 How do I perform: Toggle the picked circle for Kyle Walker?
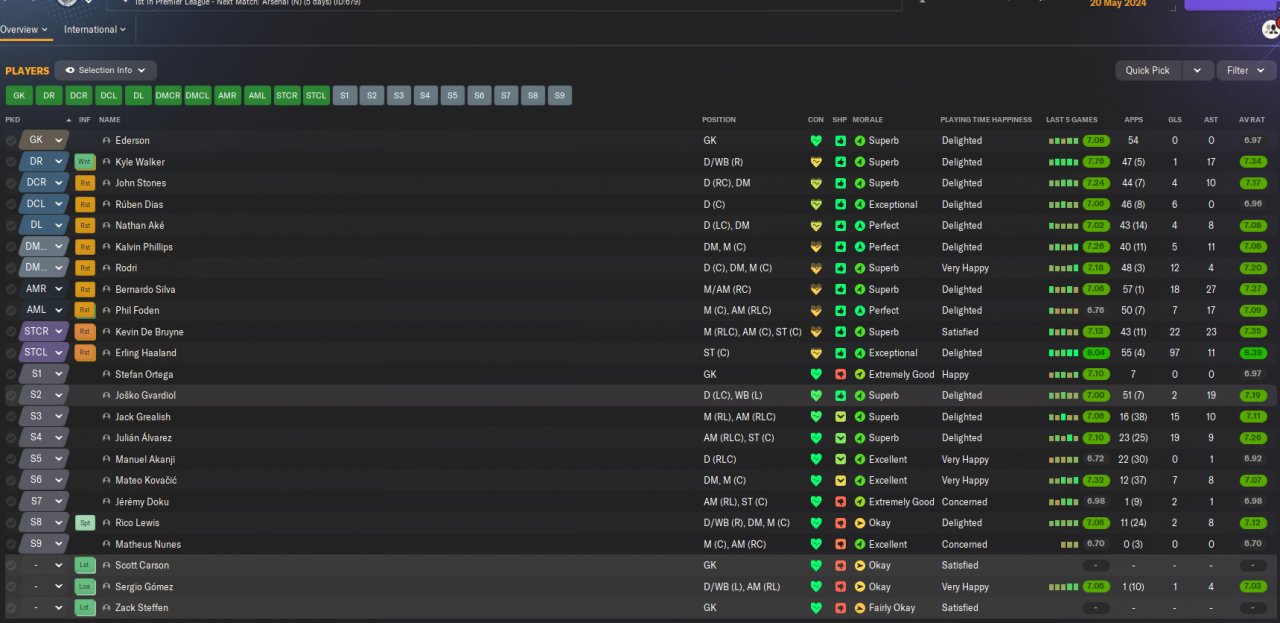pos(11,162)
